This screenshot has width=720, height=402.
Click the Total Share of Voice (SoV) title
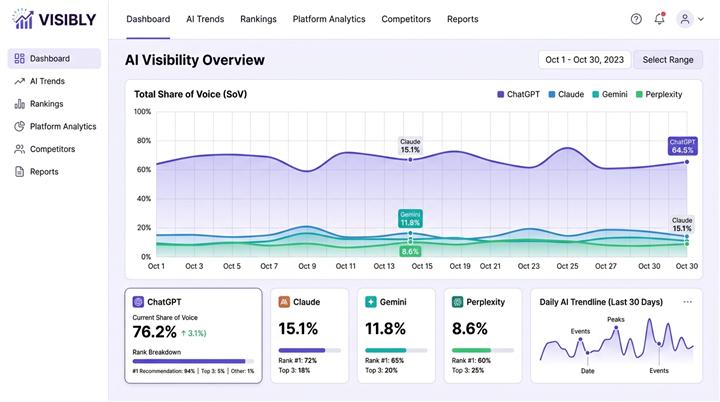click(x=191, y=94)
